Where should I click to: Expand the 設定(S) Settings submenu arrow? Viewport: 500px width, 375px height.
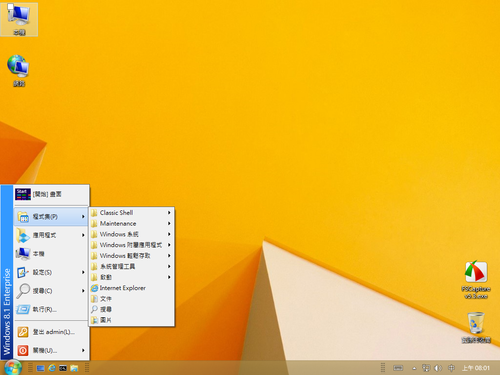pos(83,272)
